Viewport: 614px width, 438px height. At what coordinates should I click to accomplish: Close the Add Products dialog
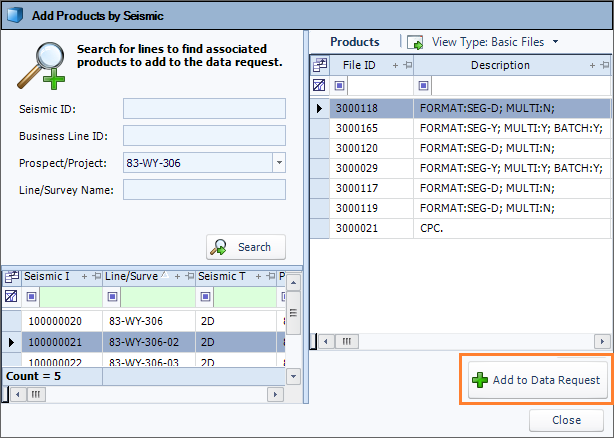566,420
